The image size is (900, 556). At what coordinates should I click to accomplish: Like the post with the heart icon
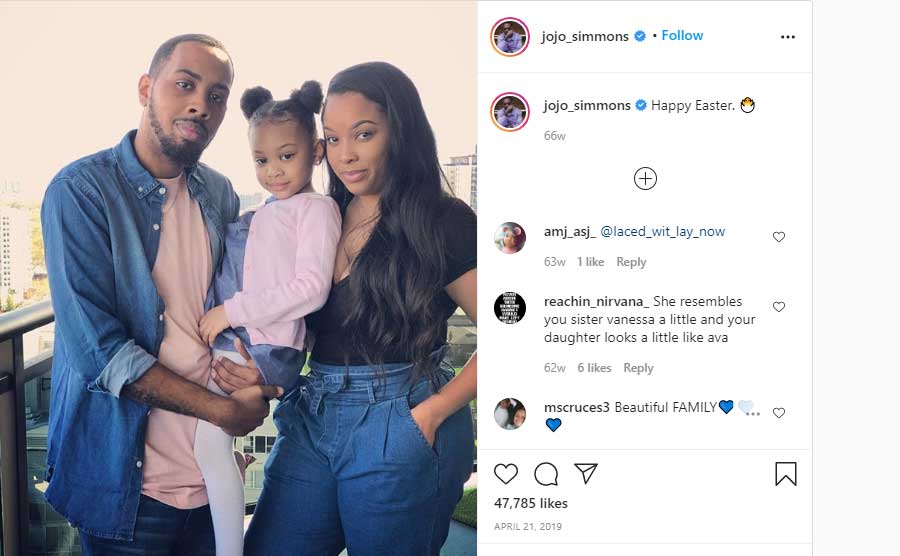(506, 474)
